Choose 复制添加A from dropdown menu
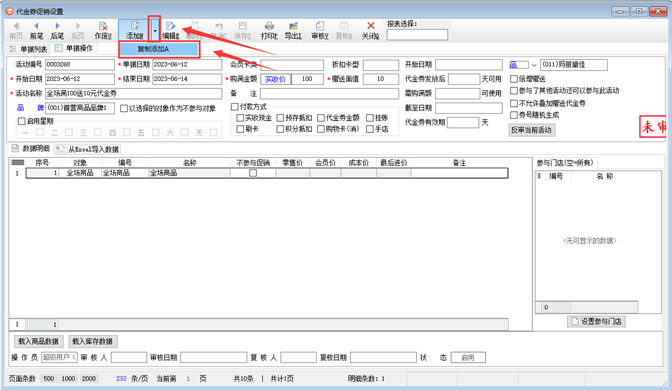 [x=159, y=49]
